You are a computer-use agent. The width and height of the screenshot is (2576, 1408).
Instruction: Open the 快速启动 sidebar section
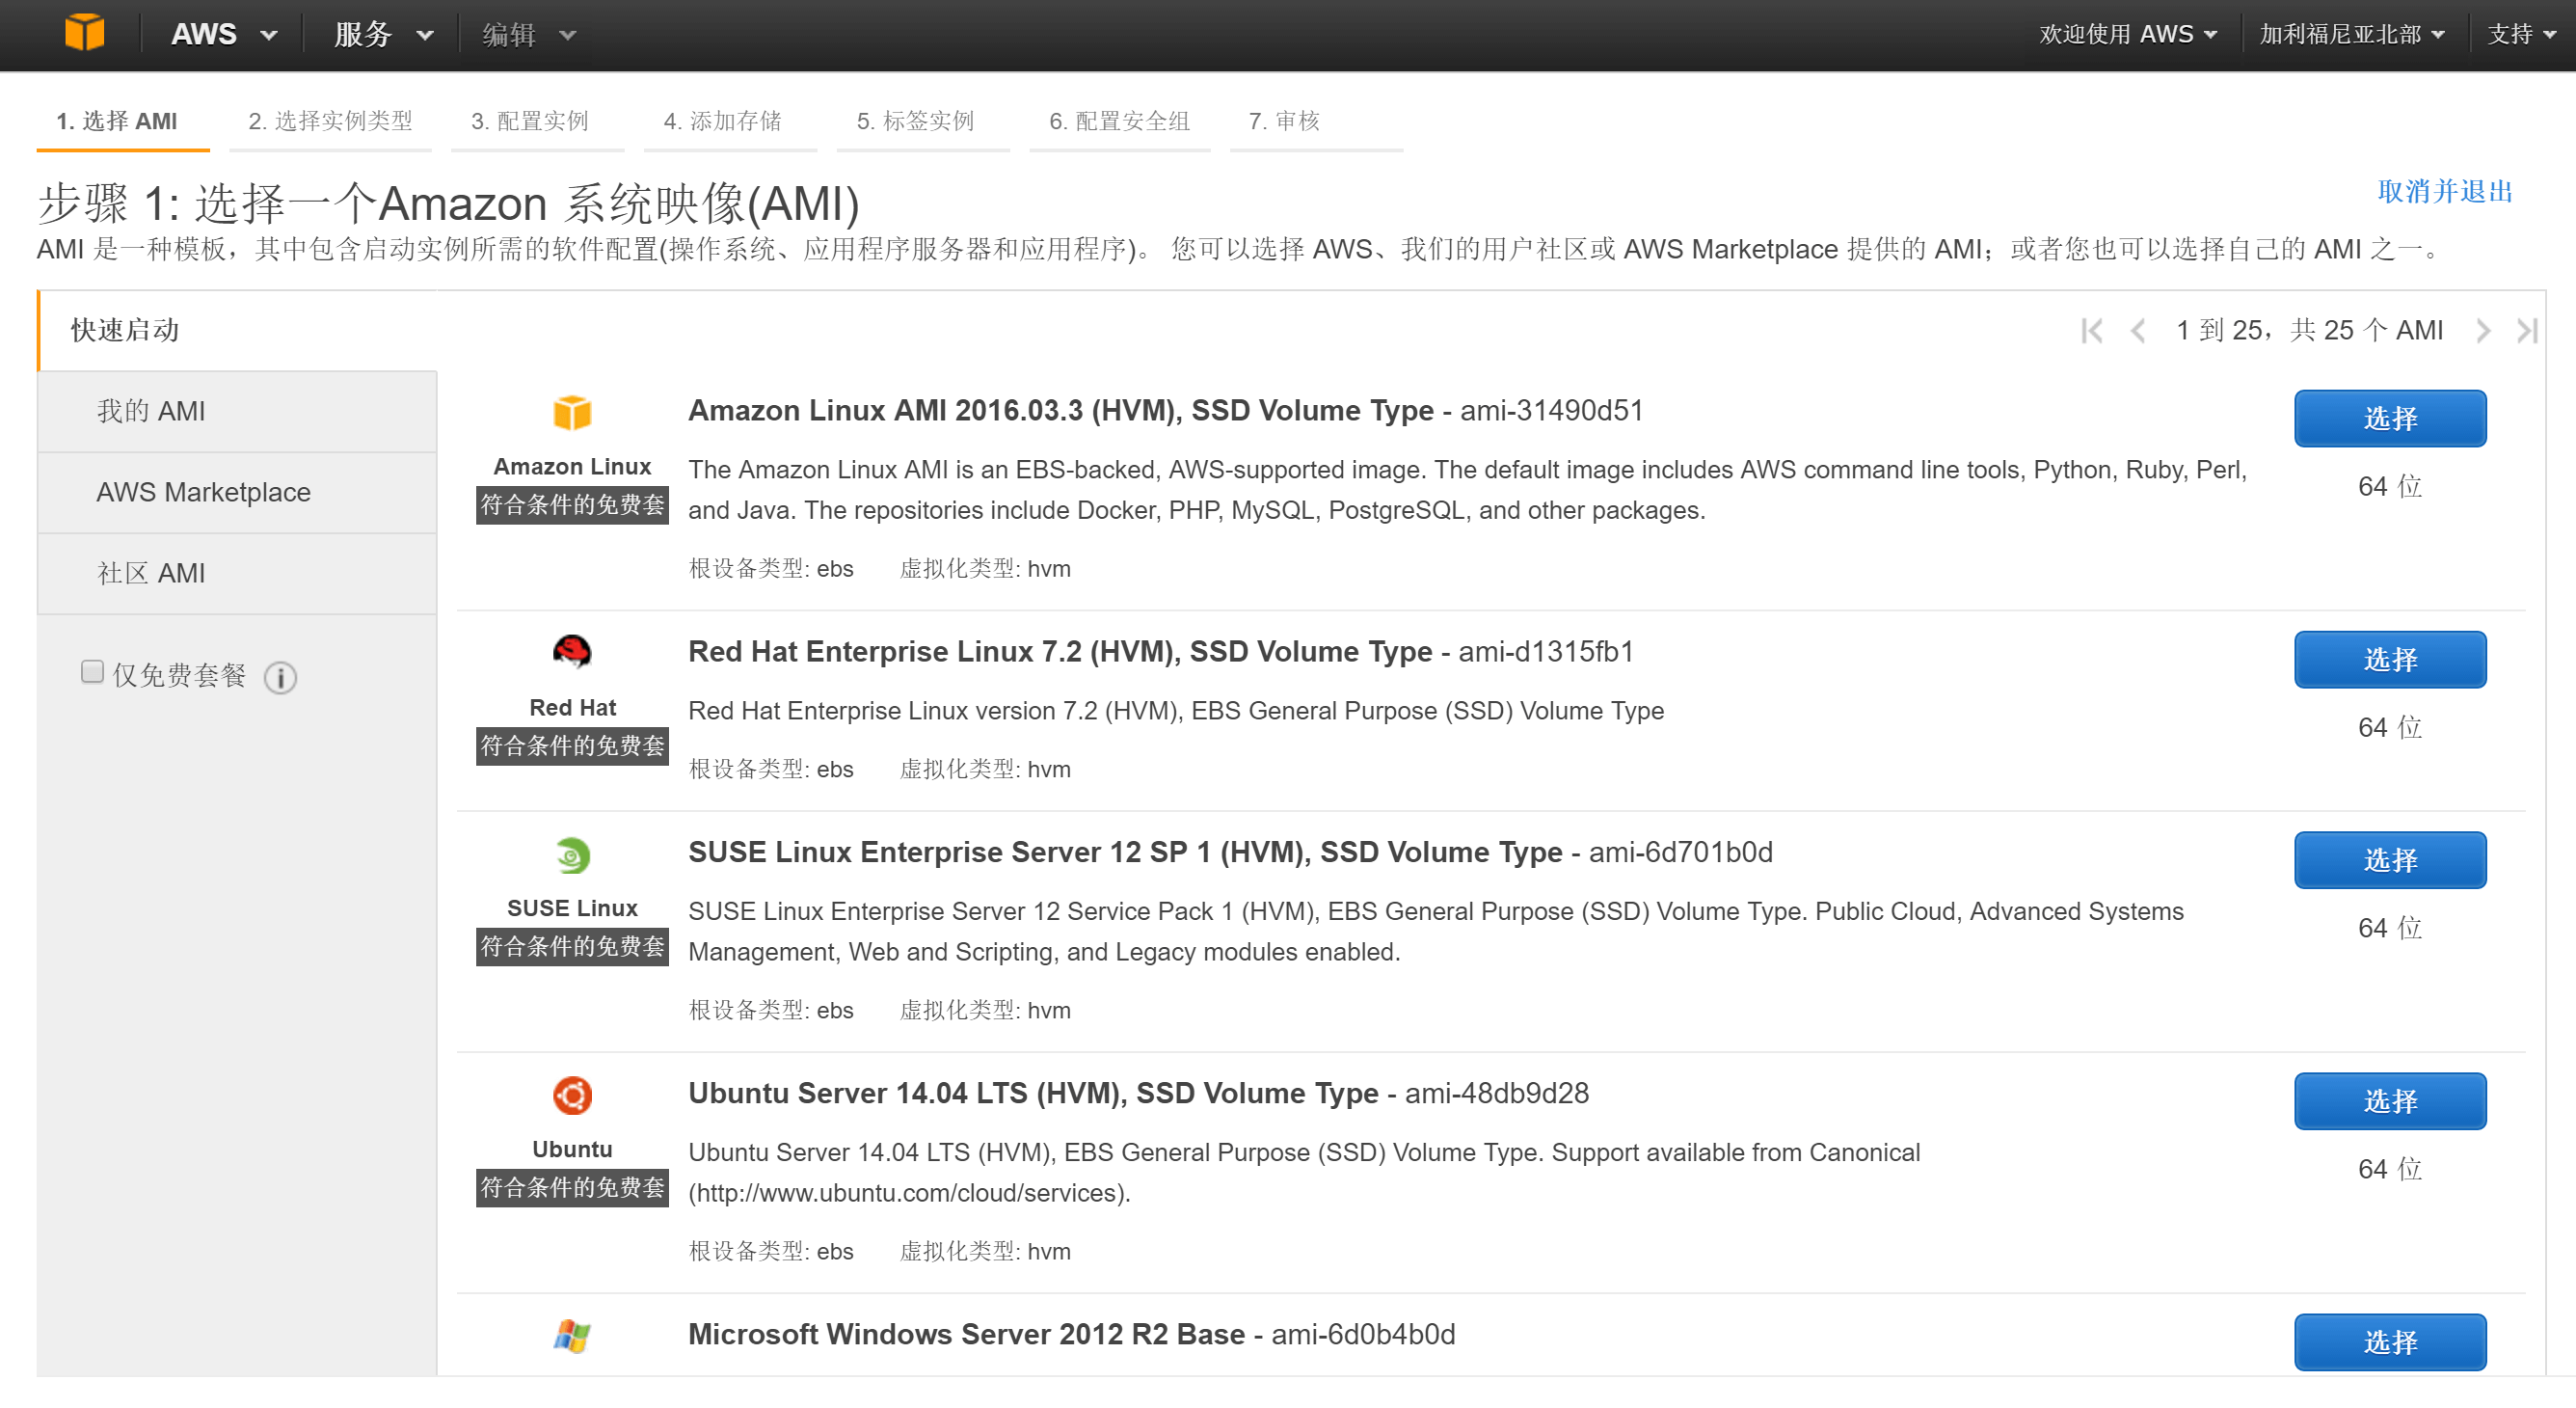point(238,331)
